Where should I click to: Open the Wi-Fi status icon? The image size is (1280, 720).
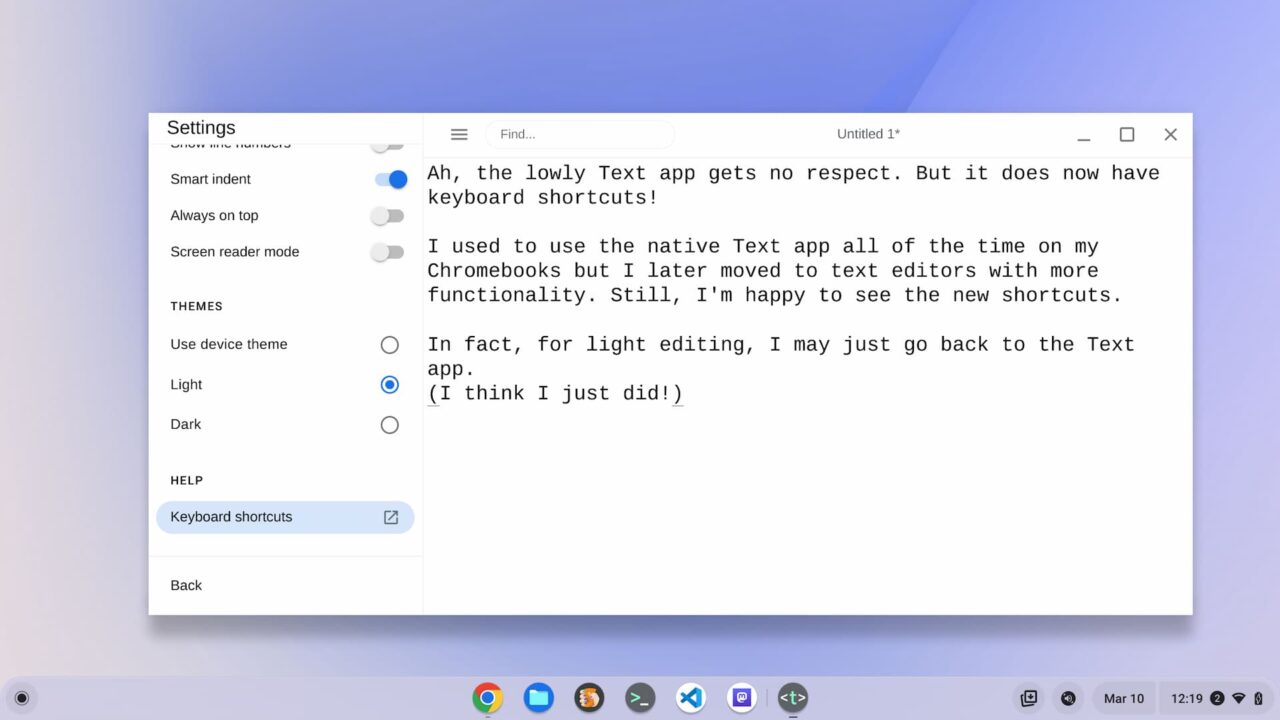tap(1238, 698)
